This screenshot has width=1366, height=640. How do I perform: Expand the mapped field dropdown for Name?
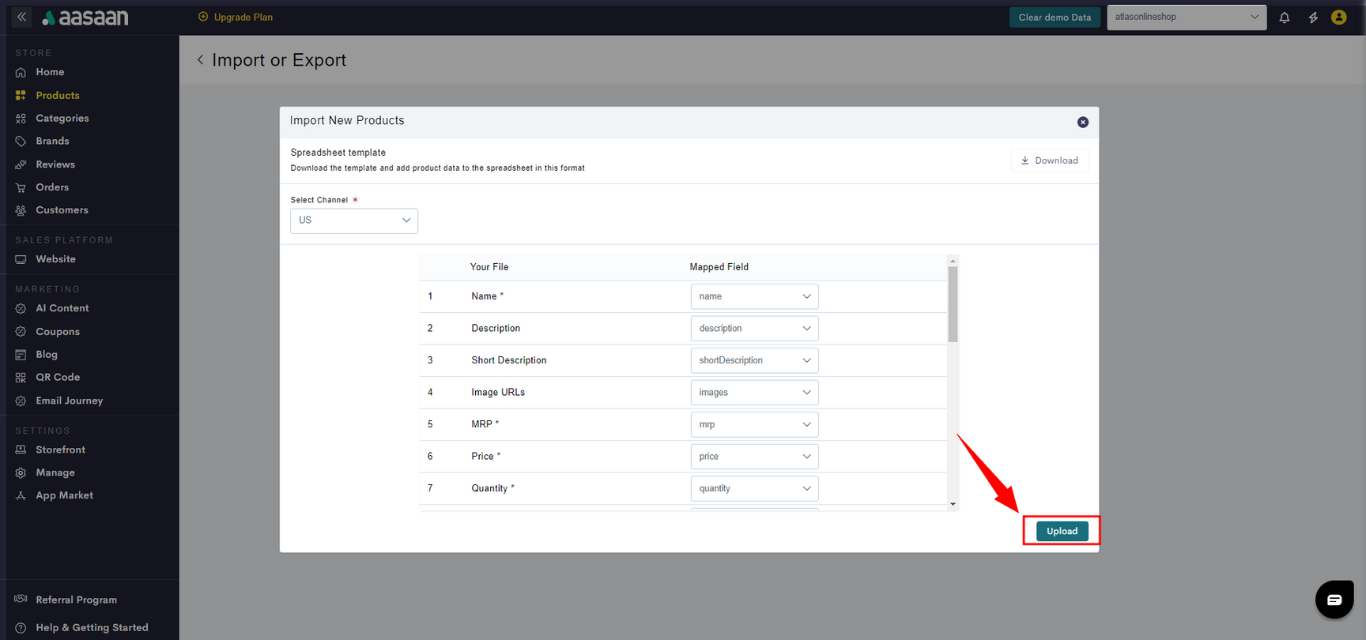pyautogui.click(x=754, y=296)
